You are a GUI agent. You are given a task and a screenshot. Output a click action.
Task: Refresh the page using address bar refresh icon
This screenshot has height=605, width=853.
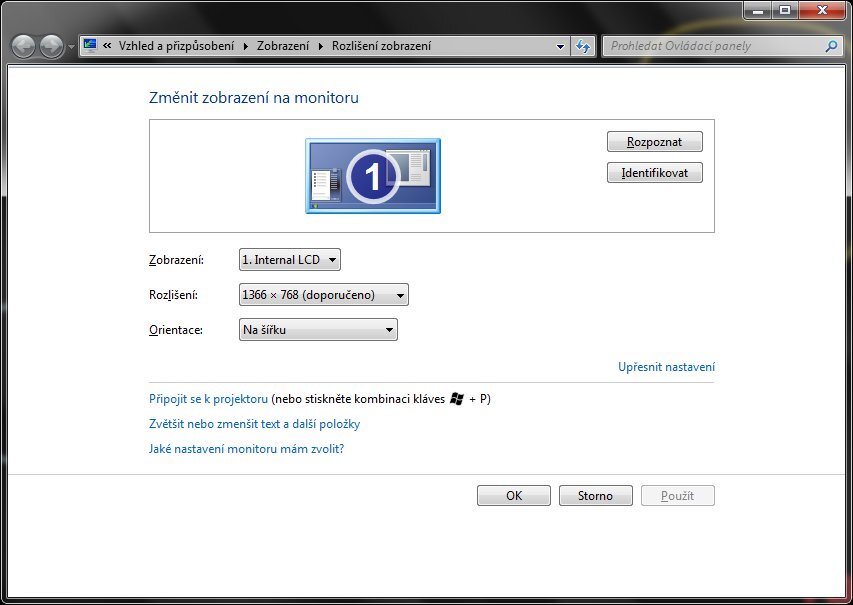(x=583, y=46)
